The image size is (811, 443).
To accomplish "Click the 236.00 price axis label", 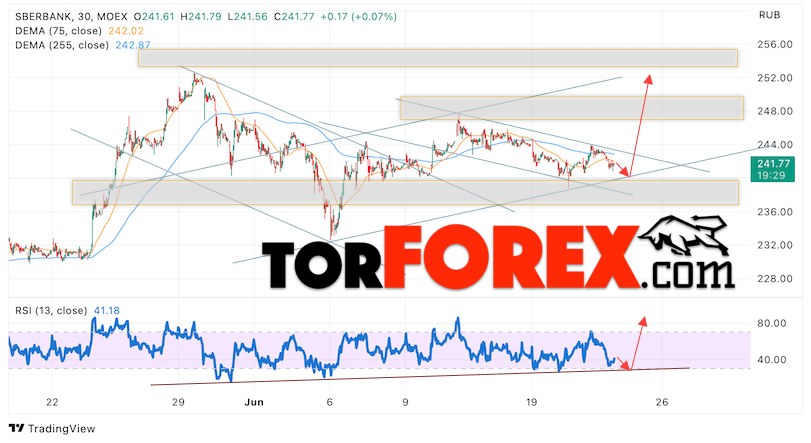I will coord(775,212).
